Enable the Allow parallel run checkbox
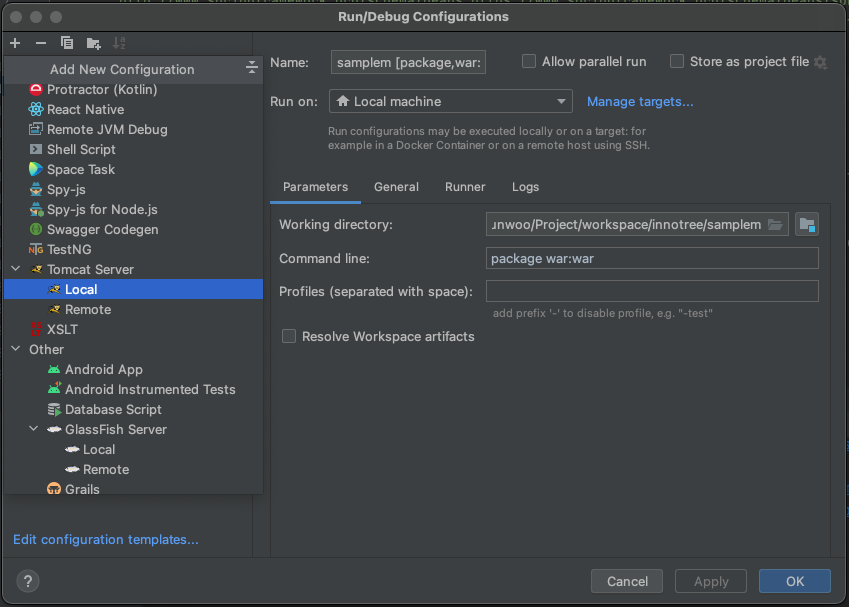Viewport: 849px width, 607px height. click(x=528, y=61)
